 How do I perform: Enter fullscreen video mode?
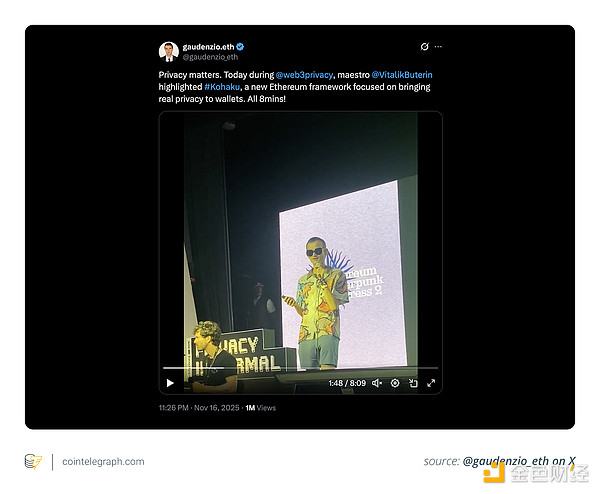(x=431, y=383)
